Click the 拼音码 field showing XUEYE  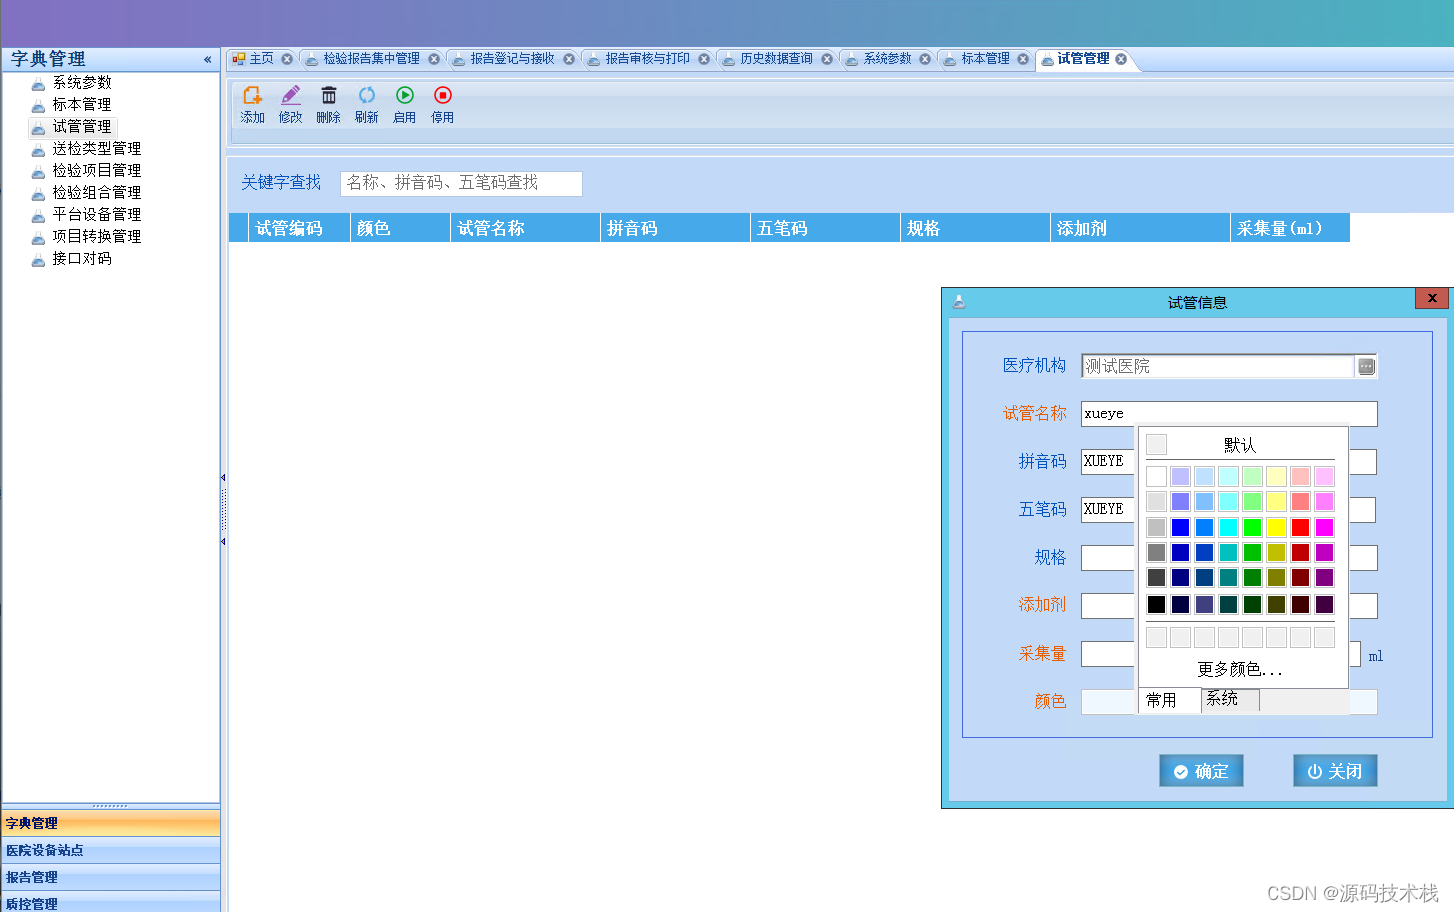[1108, 461]
